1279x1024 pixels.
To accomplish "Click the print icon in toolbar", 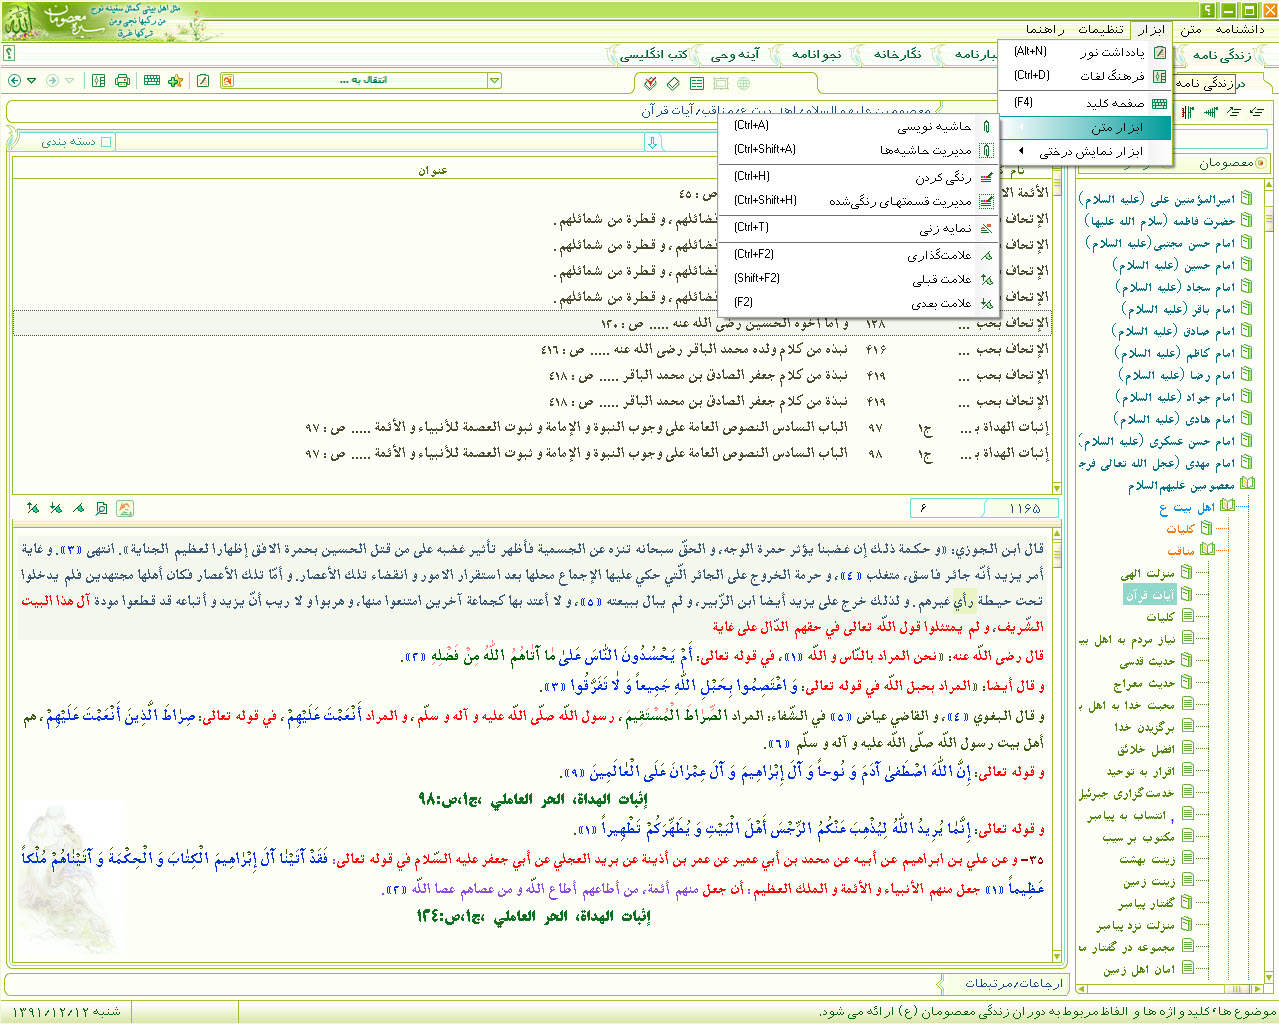I will click(x=122, y=80).
